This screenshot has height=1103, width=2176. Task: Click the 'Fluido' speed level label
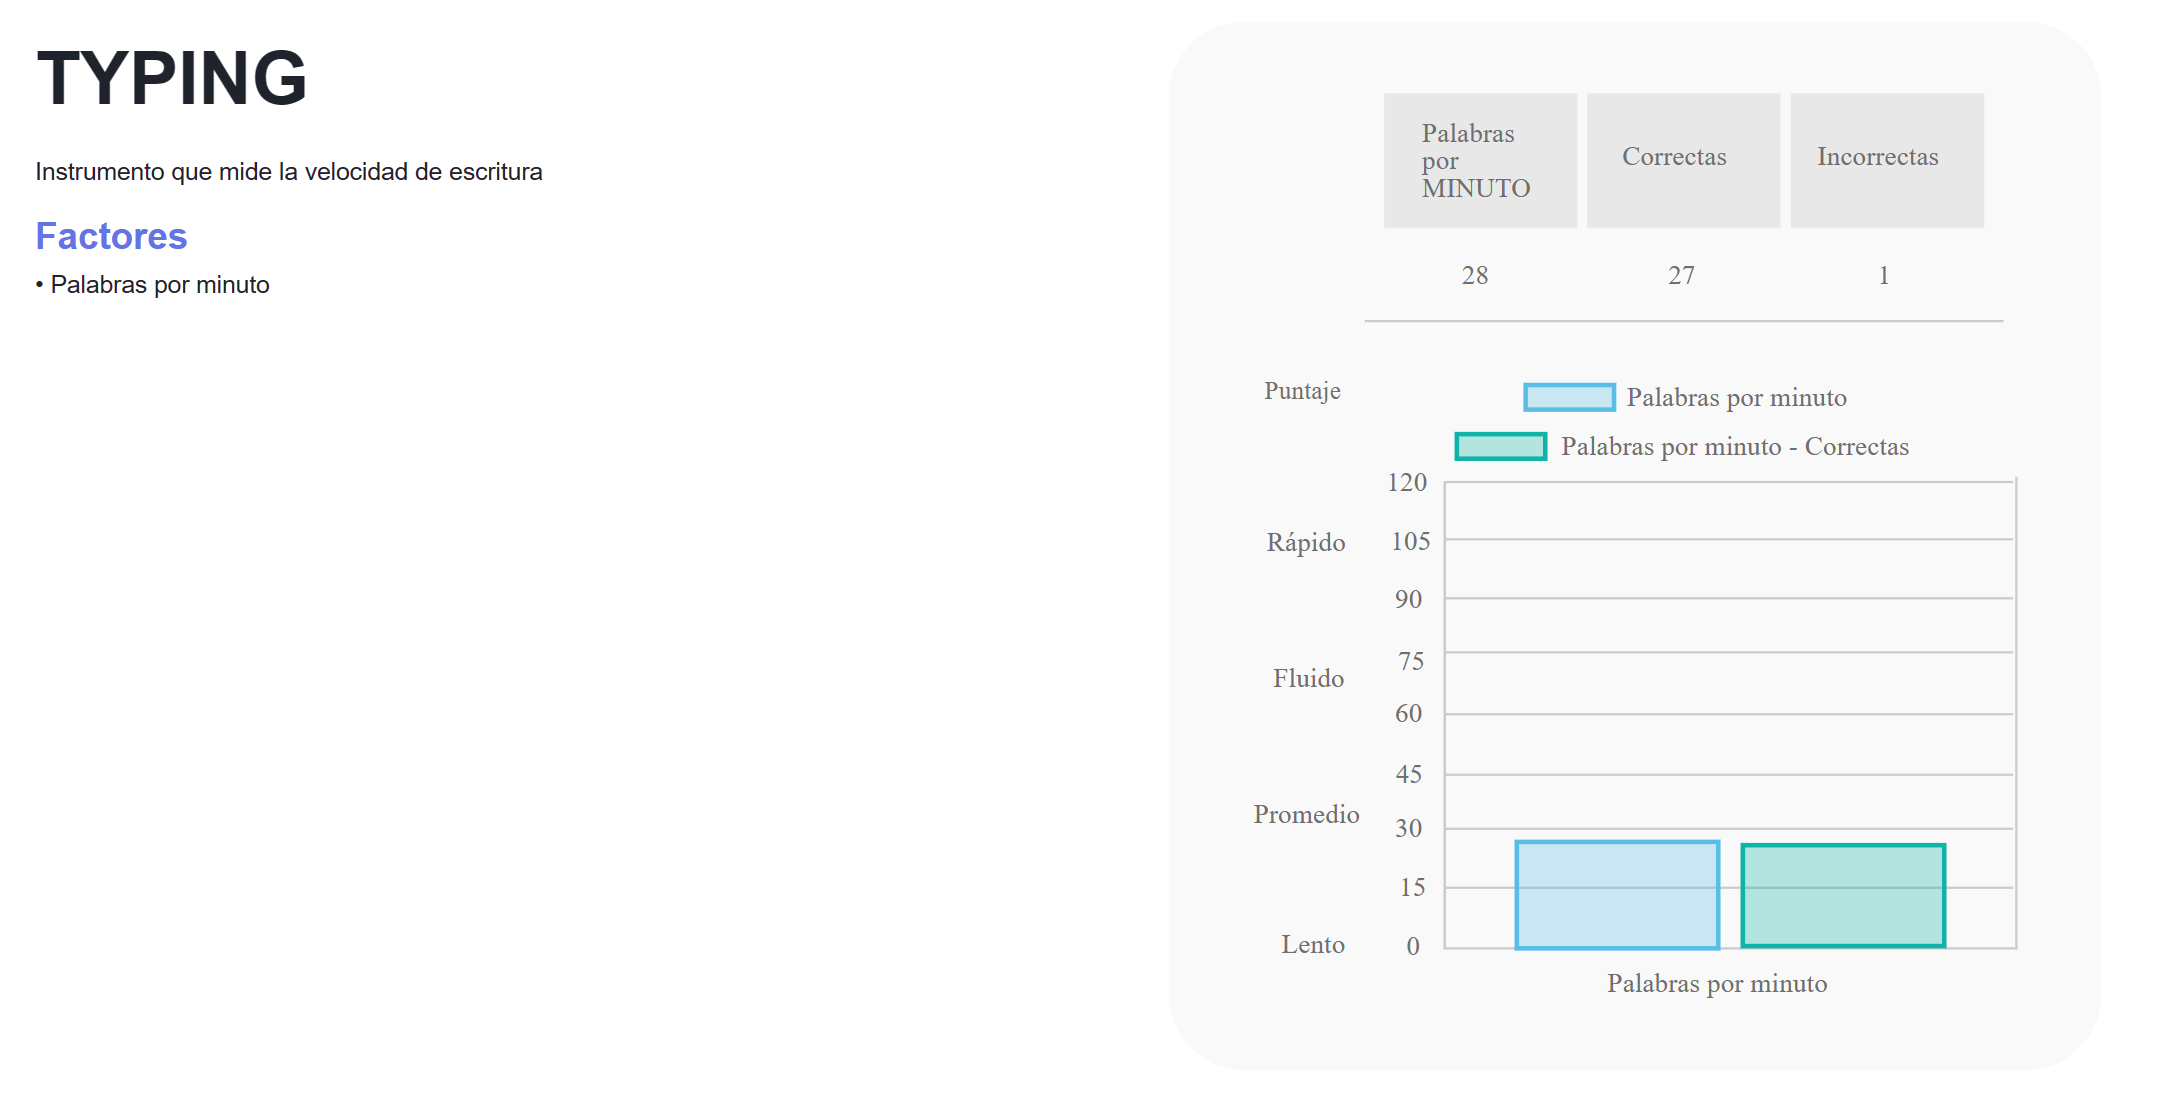pyautogui.click(x=1308, y=679)
